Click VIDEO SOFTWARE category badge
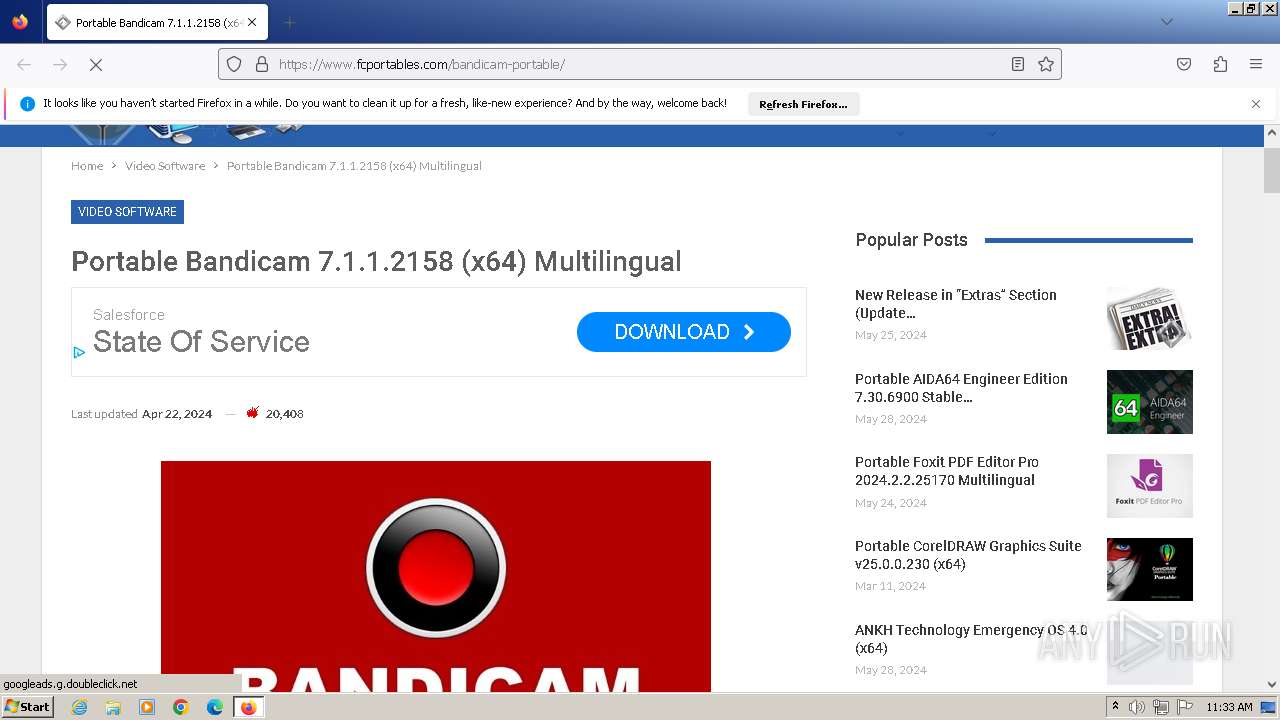Viewport: 1280px width, 720px height. [127, 212]
